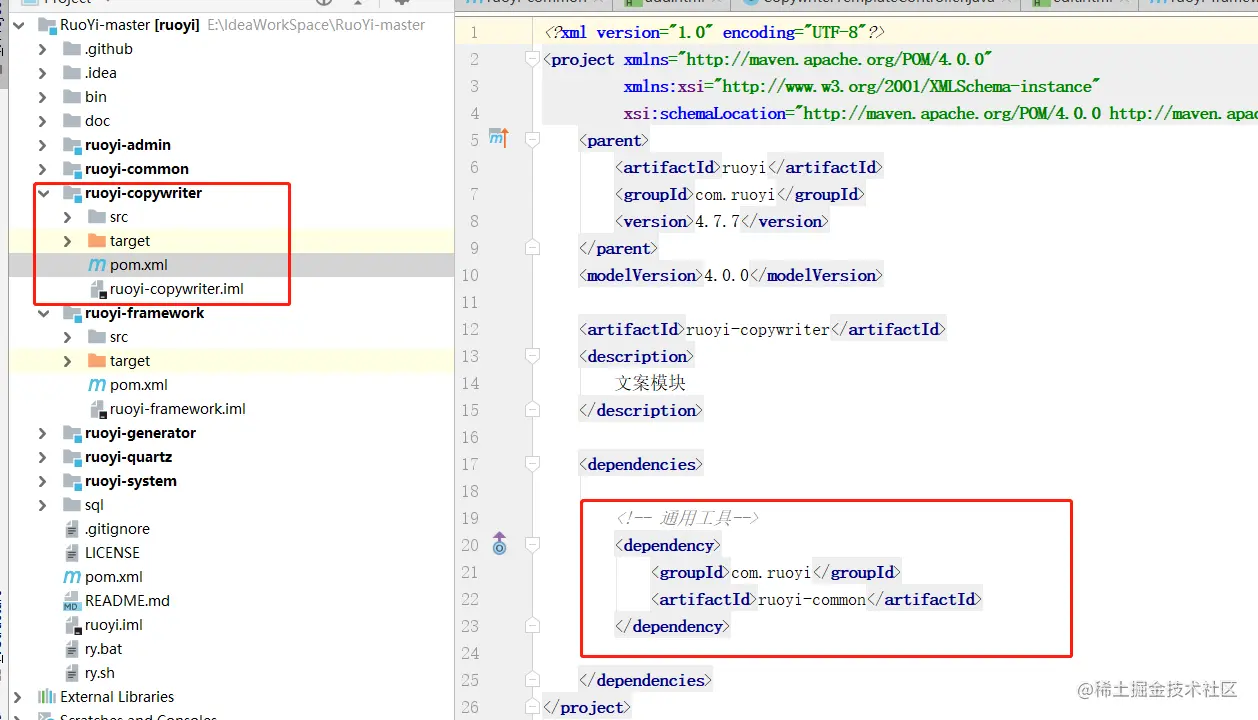The image size is (1258, 720).
Task: Click ruoyi.iml file icon
Action: tap(72, 626)
